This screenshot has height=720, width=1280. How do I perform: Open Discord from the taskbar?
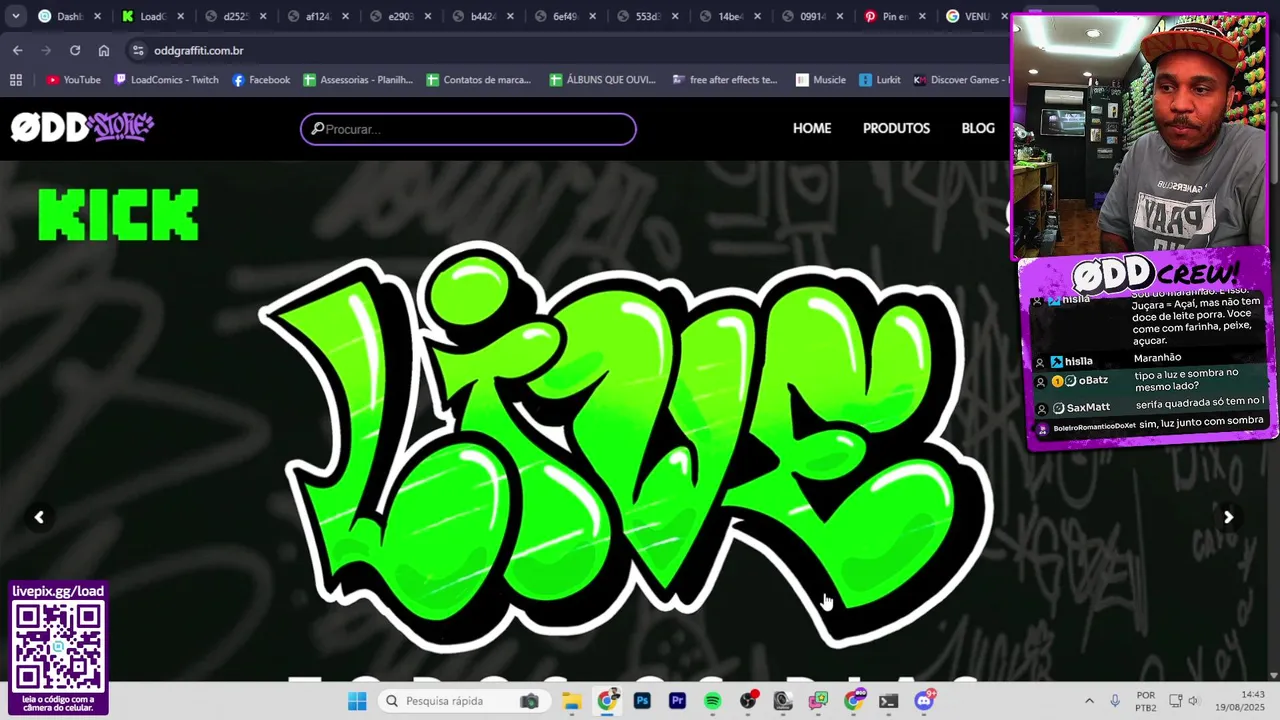(x=924, y=701)
